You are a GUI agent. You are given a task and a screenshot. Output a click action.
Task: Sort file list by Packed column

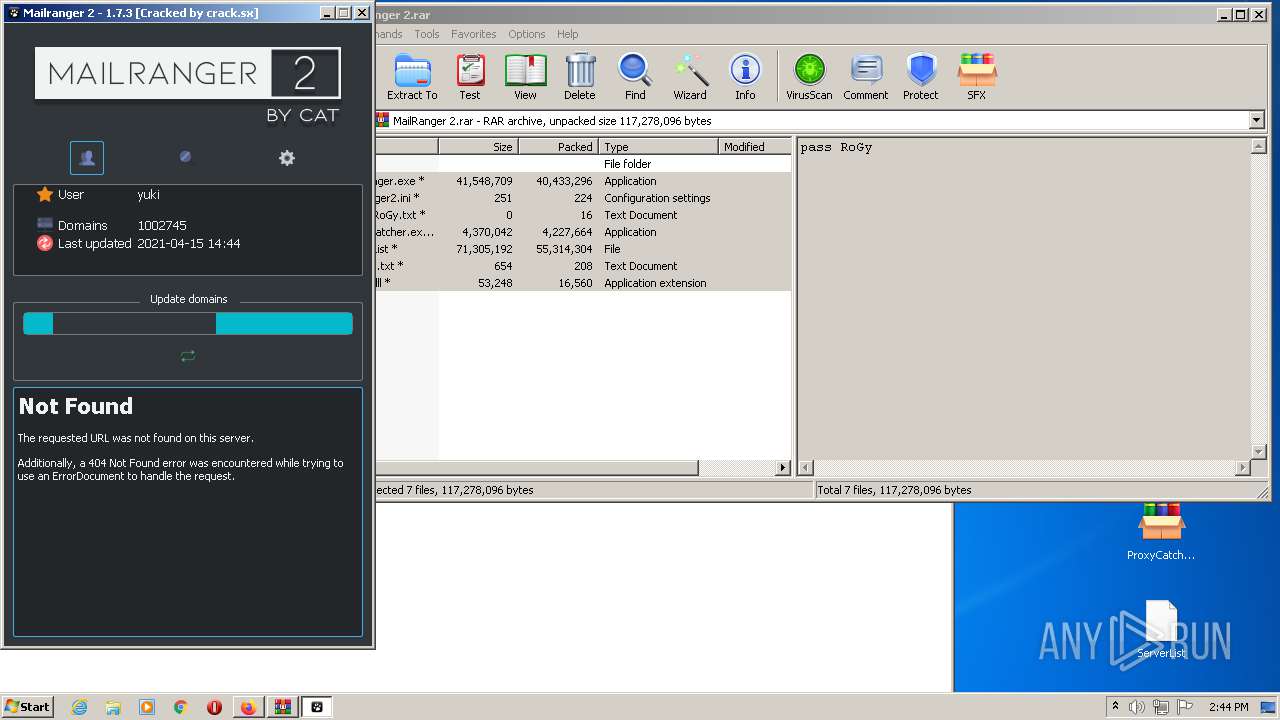click(558, 146)
